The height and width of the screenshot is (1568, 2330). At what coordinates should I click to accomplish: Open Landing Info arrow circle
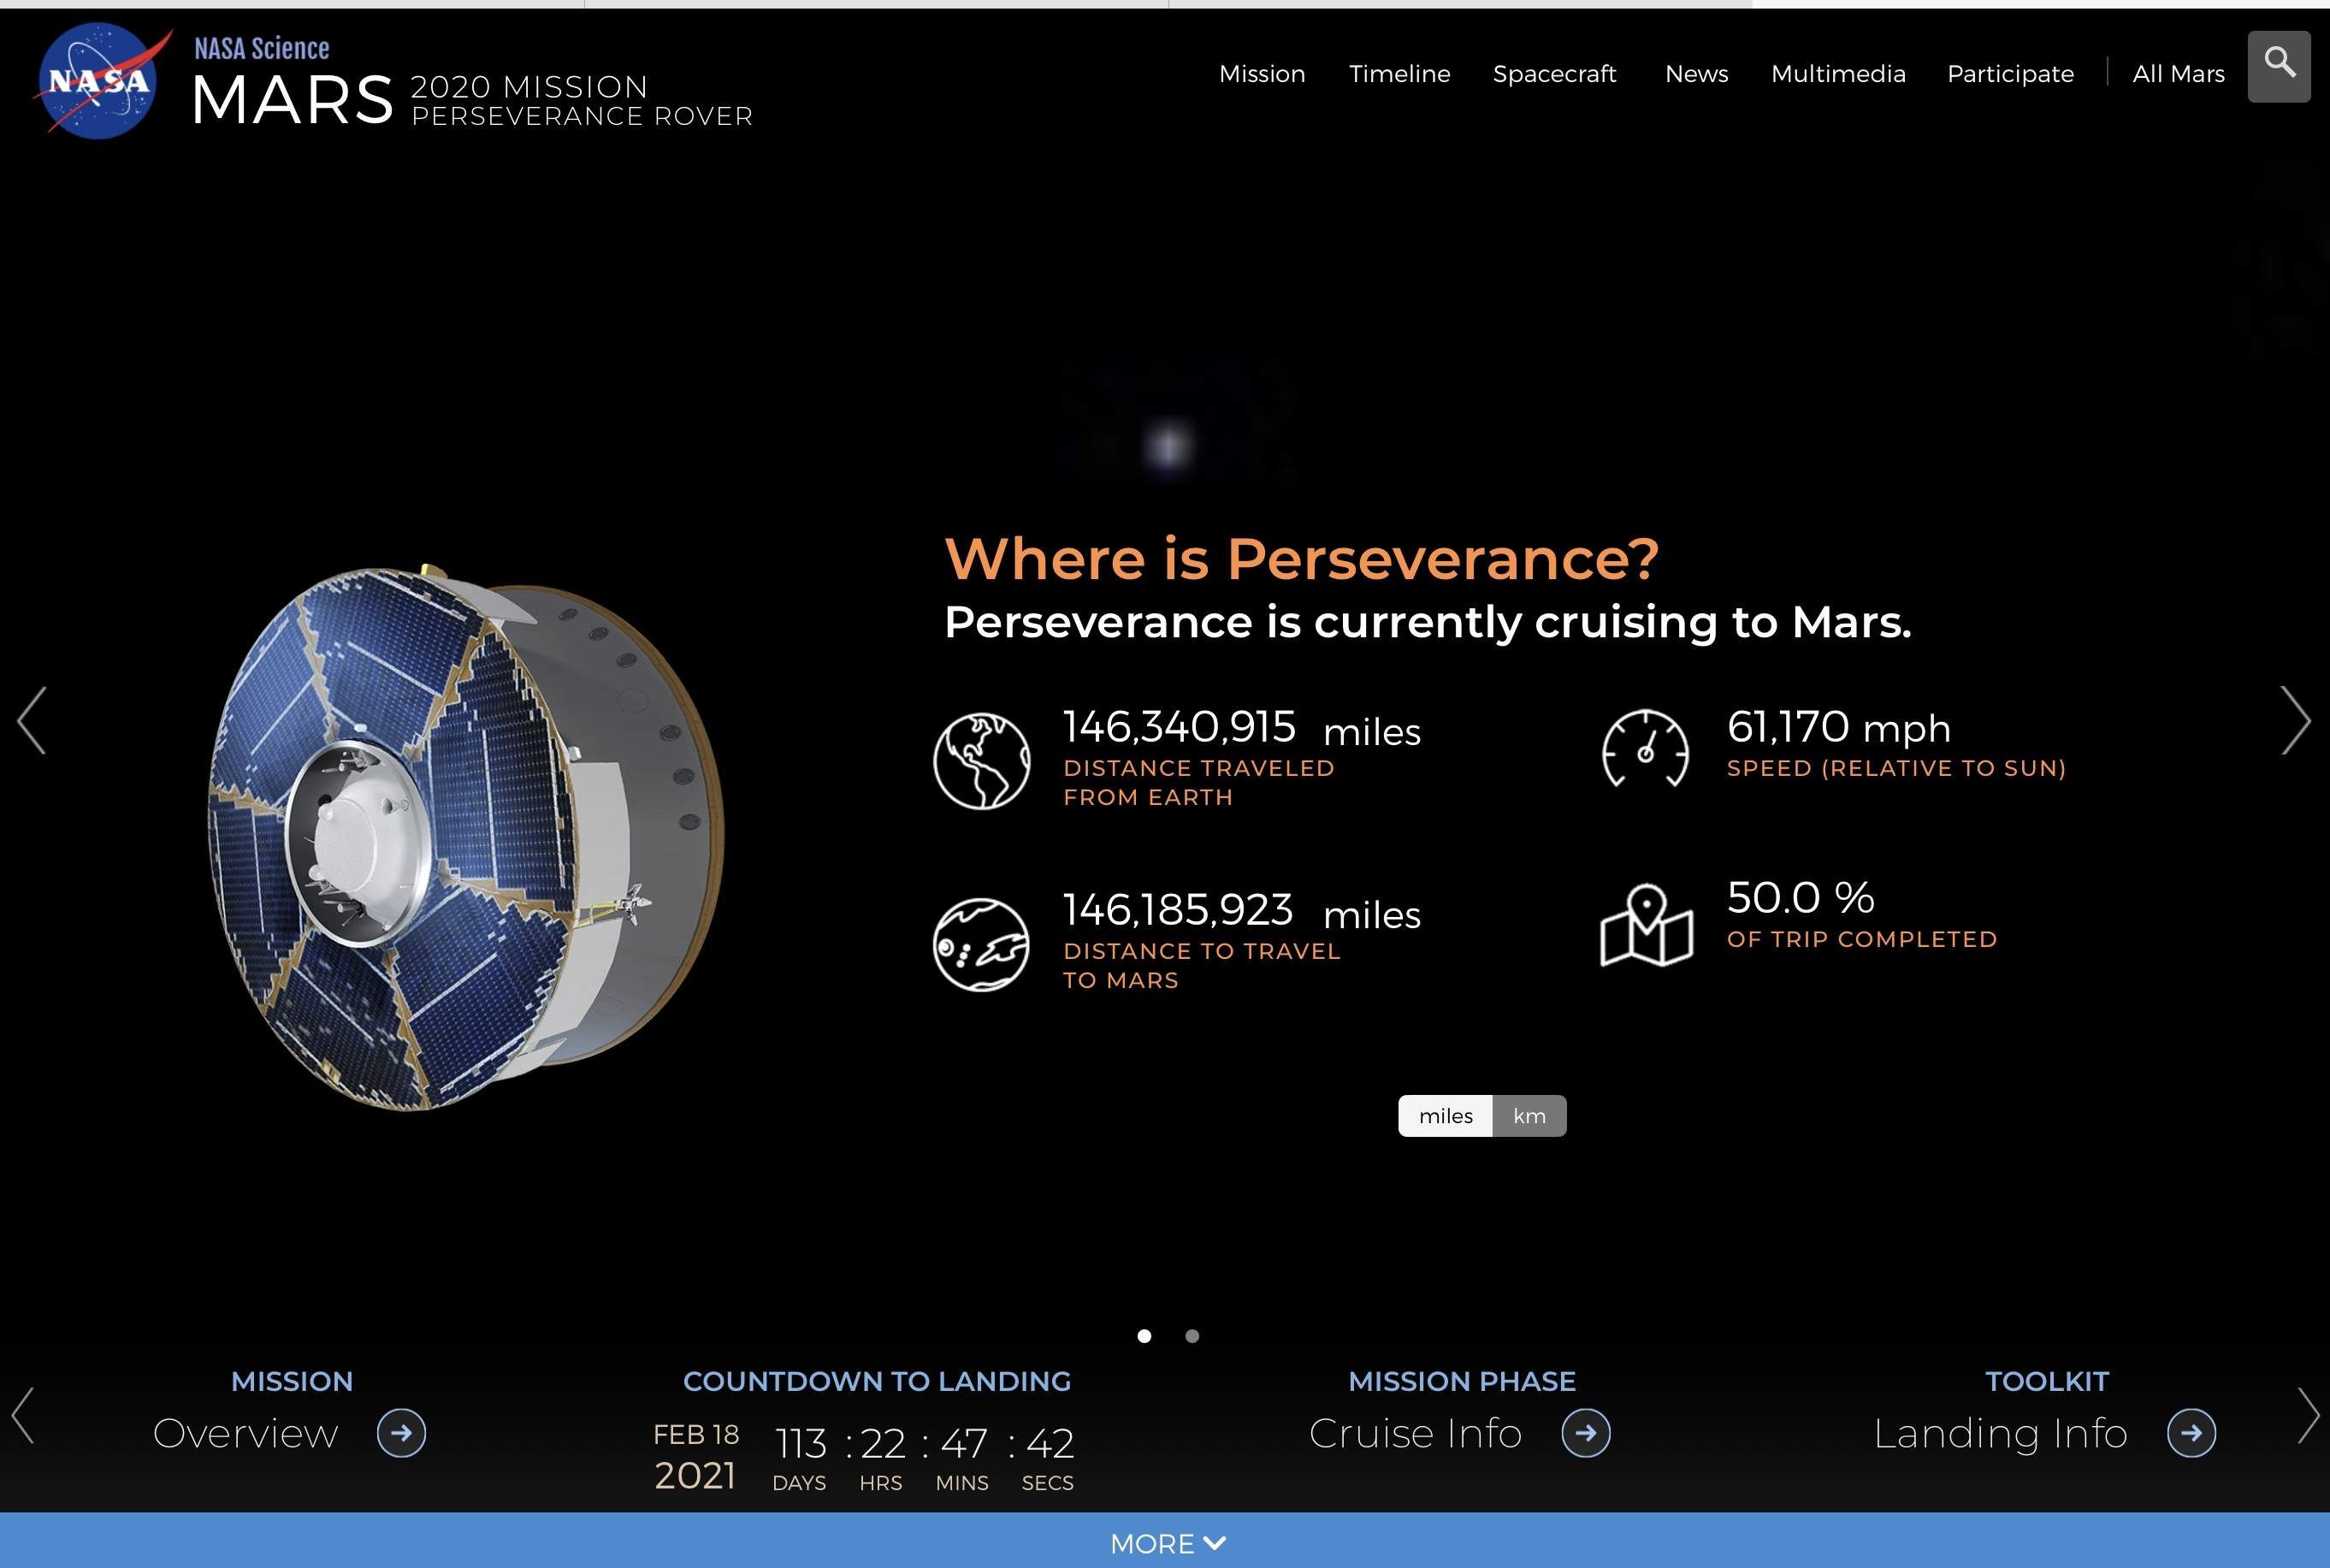coord(2191,1433)
